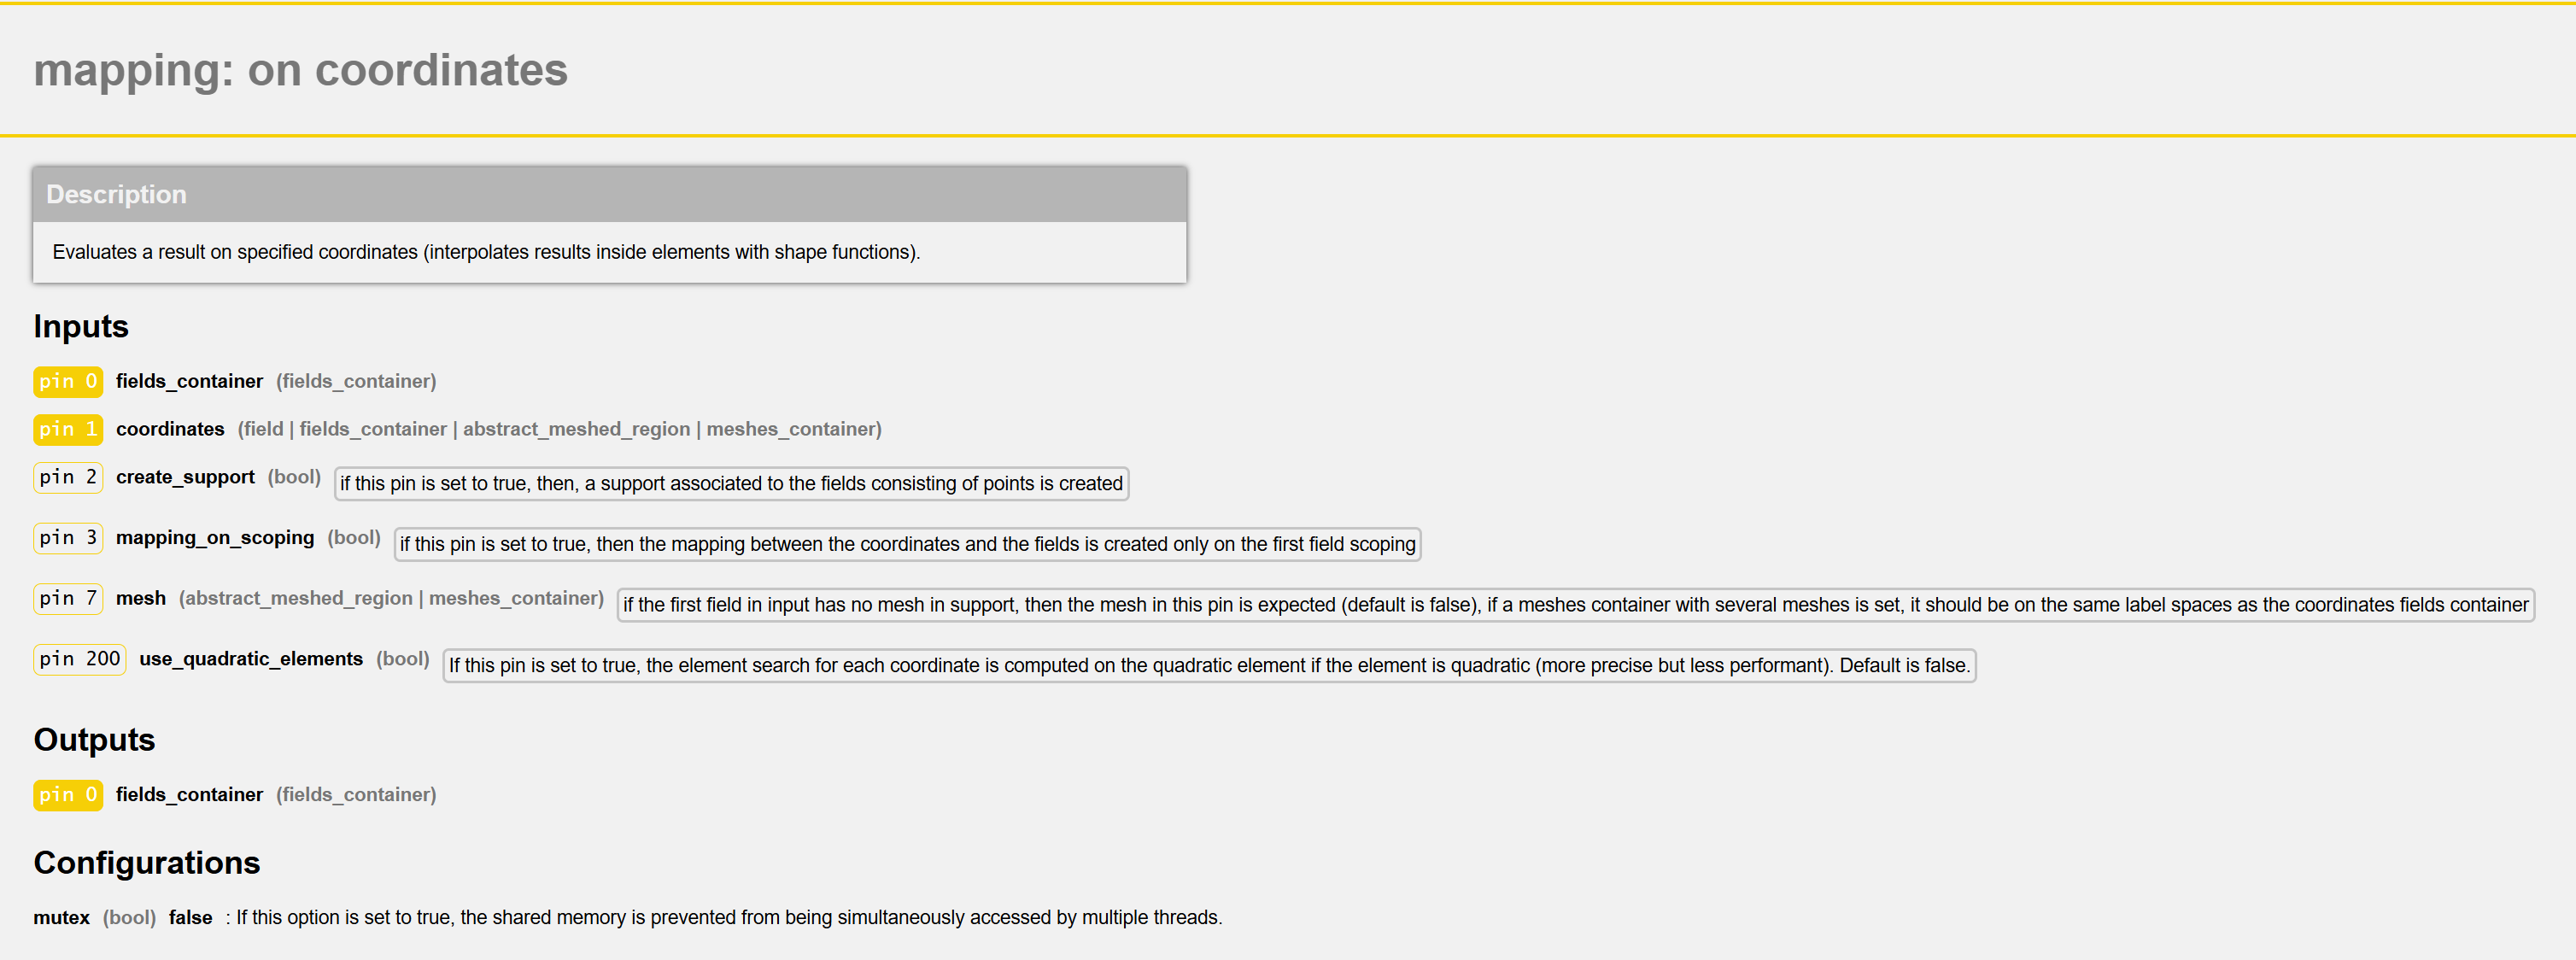
Task: Select the create_support input name
Action: coord(185,477)
